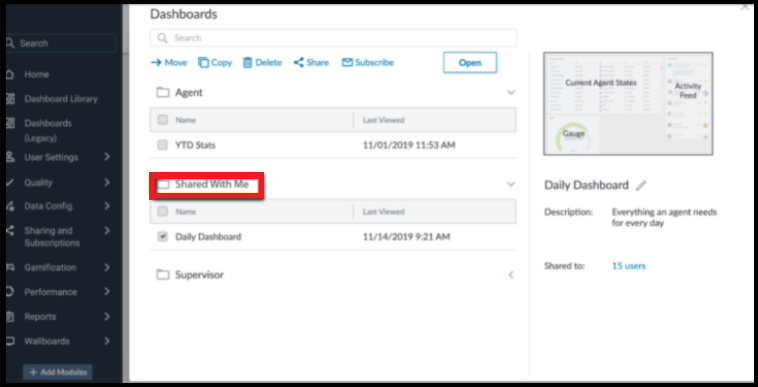
Task: Expand Data Config. submenu arrow
Action: [107, 206]
